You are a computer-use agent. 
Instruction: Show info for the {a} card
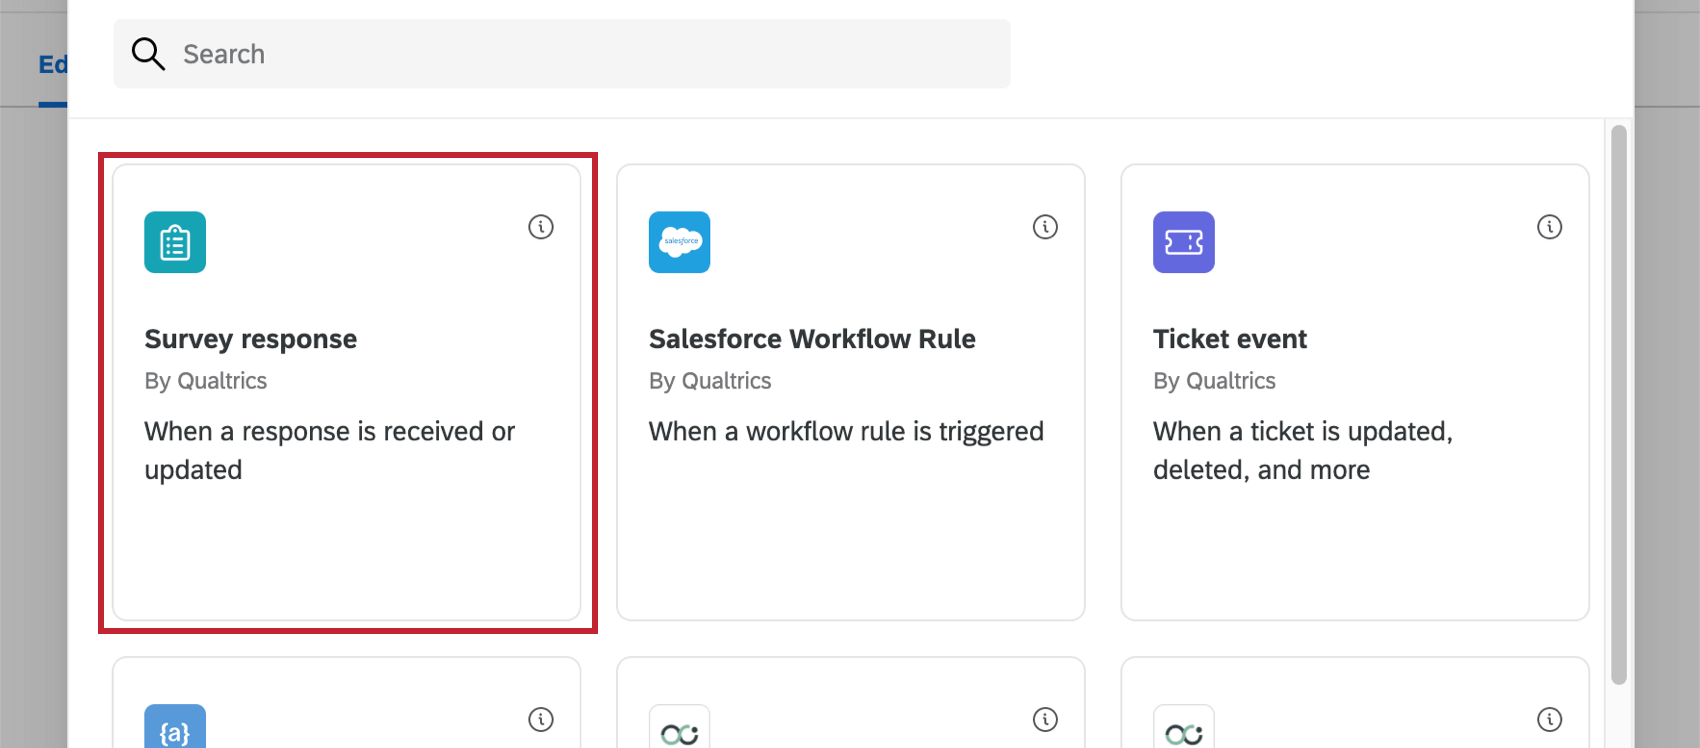[x=541, y=719]
